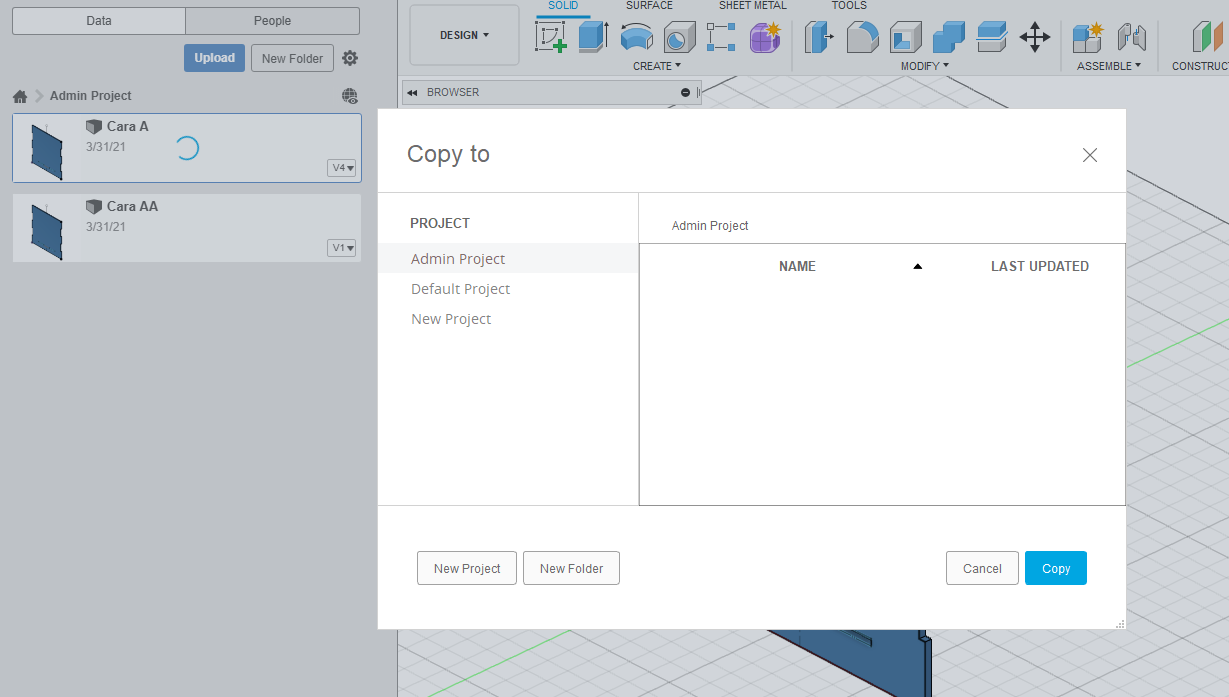Select the Create Sketch tool
The height and width of the screenshot is (697, 1229).
pos(551,37)
